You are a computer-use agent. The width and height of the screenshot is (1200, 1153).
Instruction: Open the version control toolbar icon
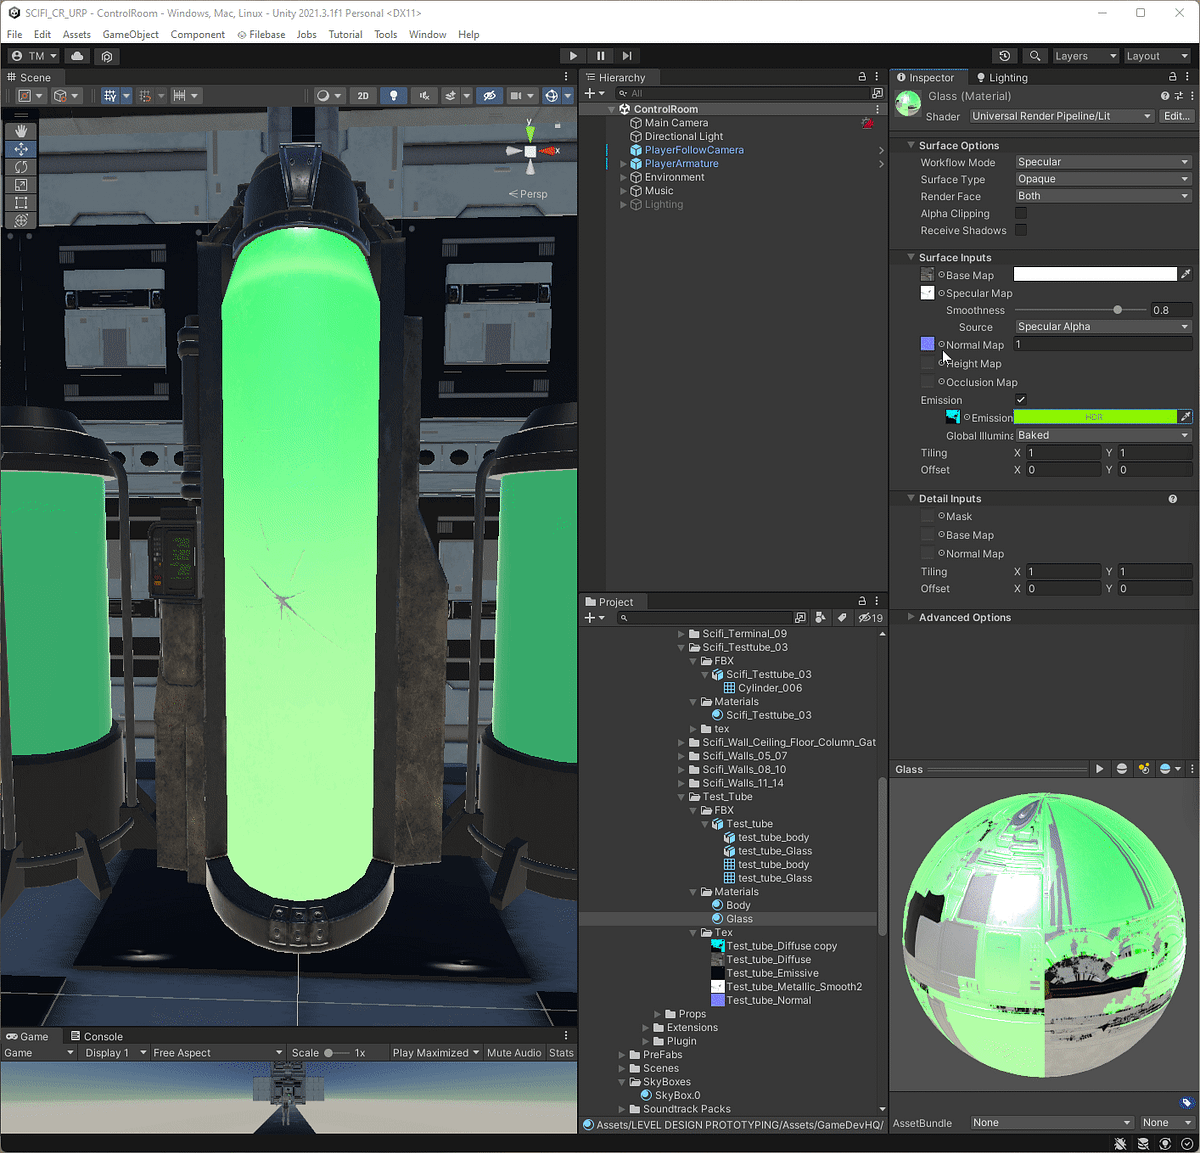[107, 56]
